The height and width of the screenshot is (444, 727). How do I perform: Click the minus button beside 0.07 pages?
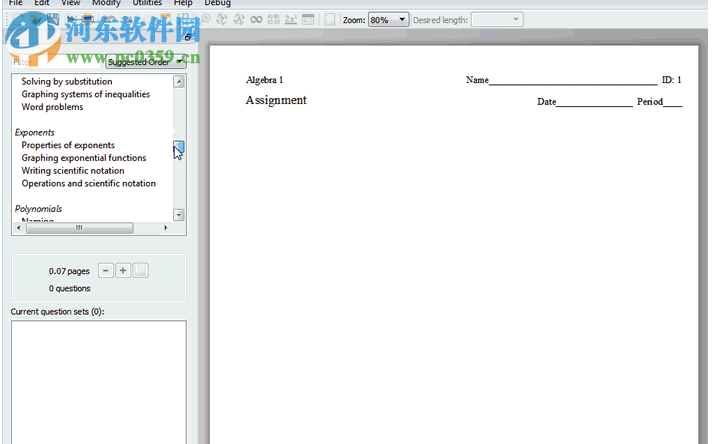click(106, 270)
